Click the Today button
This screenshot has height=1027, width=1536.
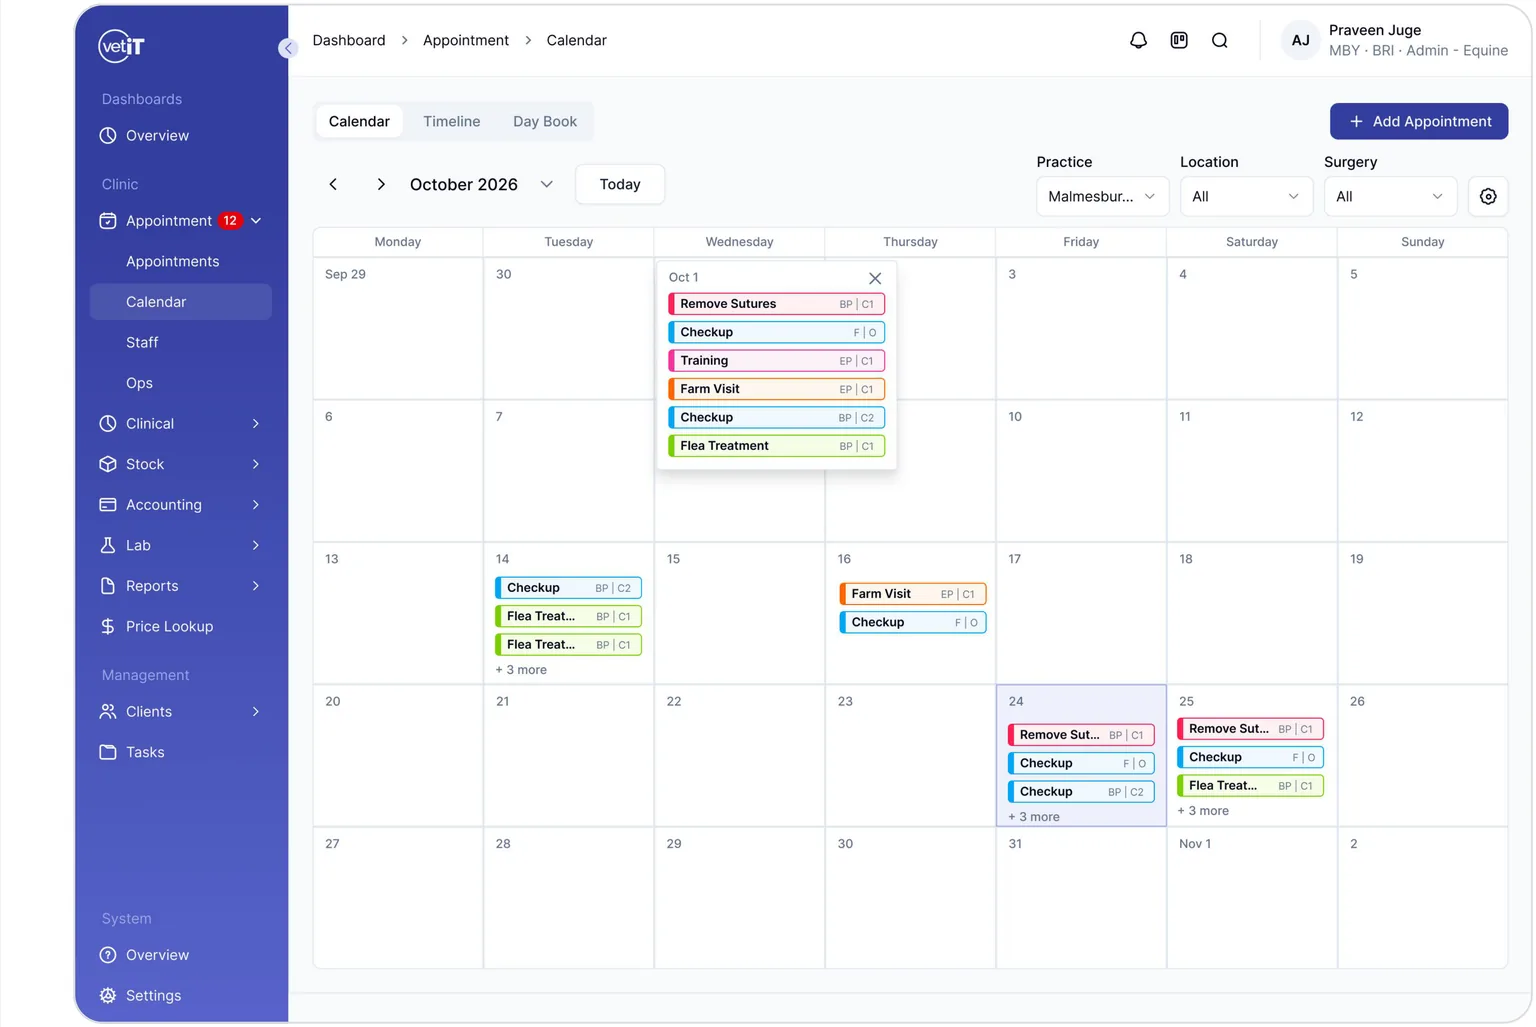(x=620, y=184)
